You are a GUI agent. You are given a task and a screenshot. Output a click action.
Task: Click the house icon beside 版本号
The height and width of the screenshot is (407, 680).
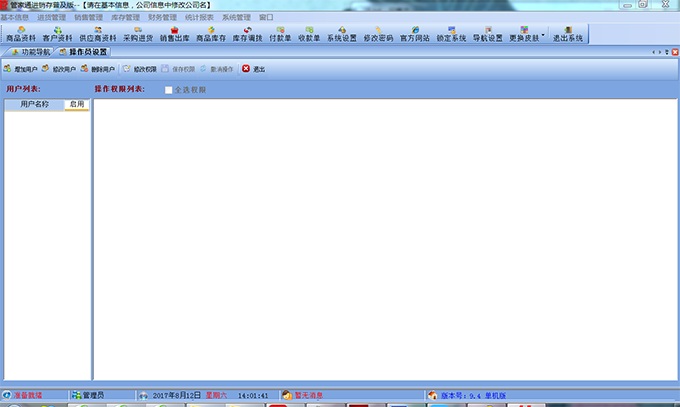click(432, 395)
